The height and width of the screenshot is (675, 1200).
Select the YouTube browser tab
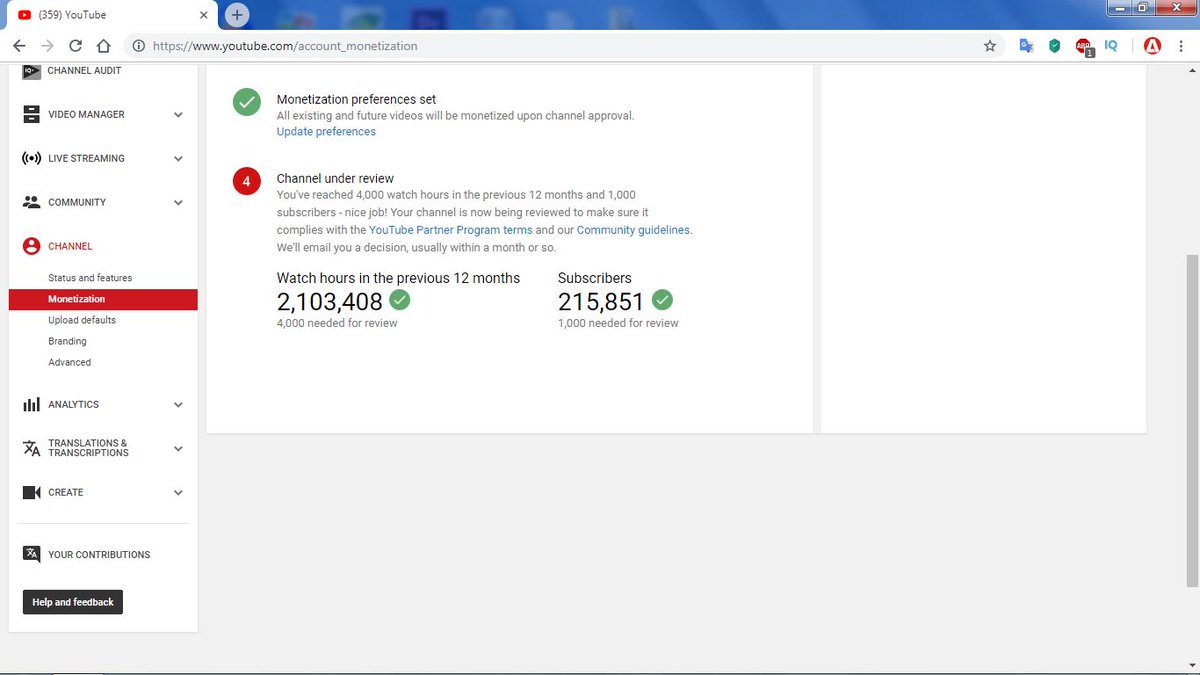click(x=113, y=15)
